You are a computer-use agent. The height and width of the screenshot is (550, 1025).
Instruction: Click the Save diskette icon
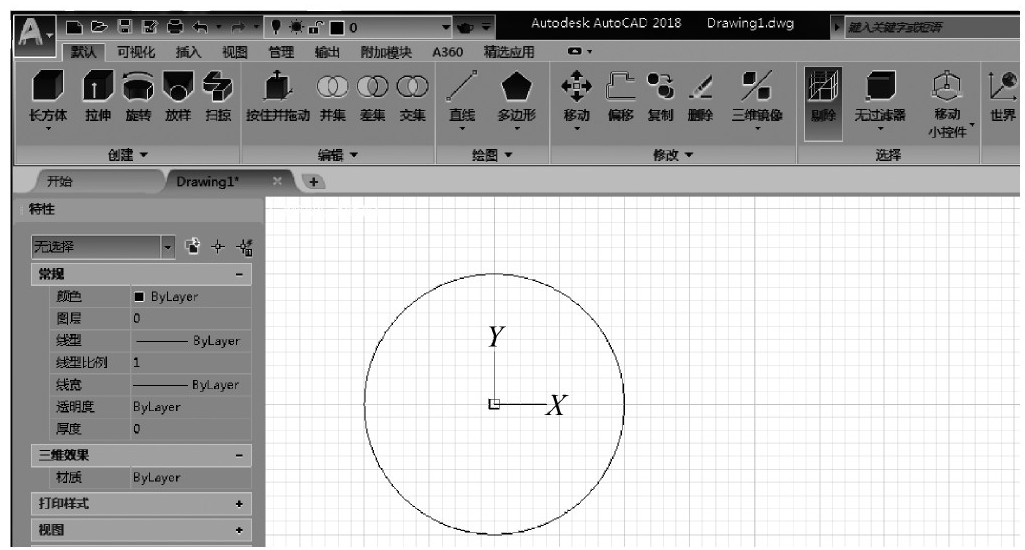point(124,27)
